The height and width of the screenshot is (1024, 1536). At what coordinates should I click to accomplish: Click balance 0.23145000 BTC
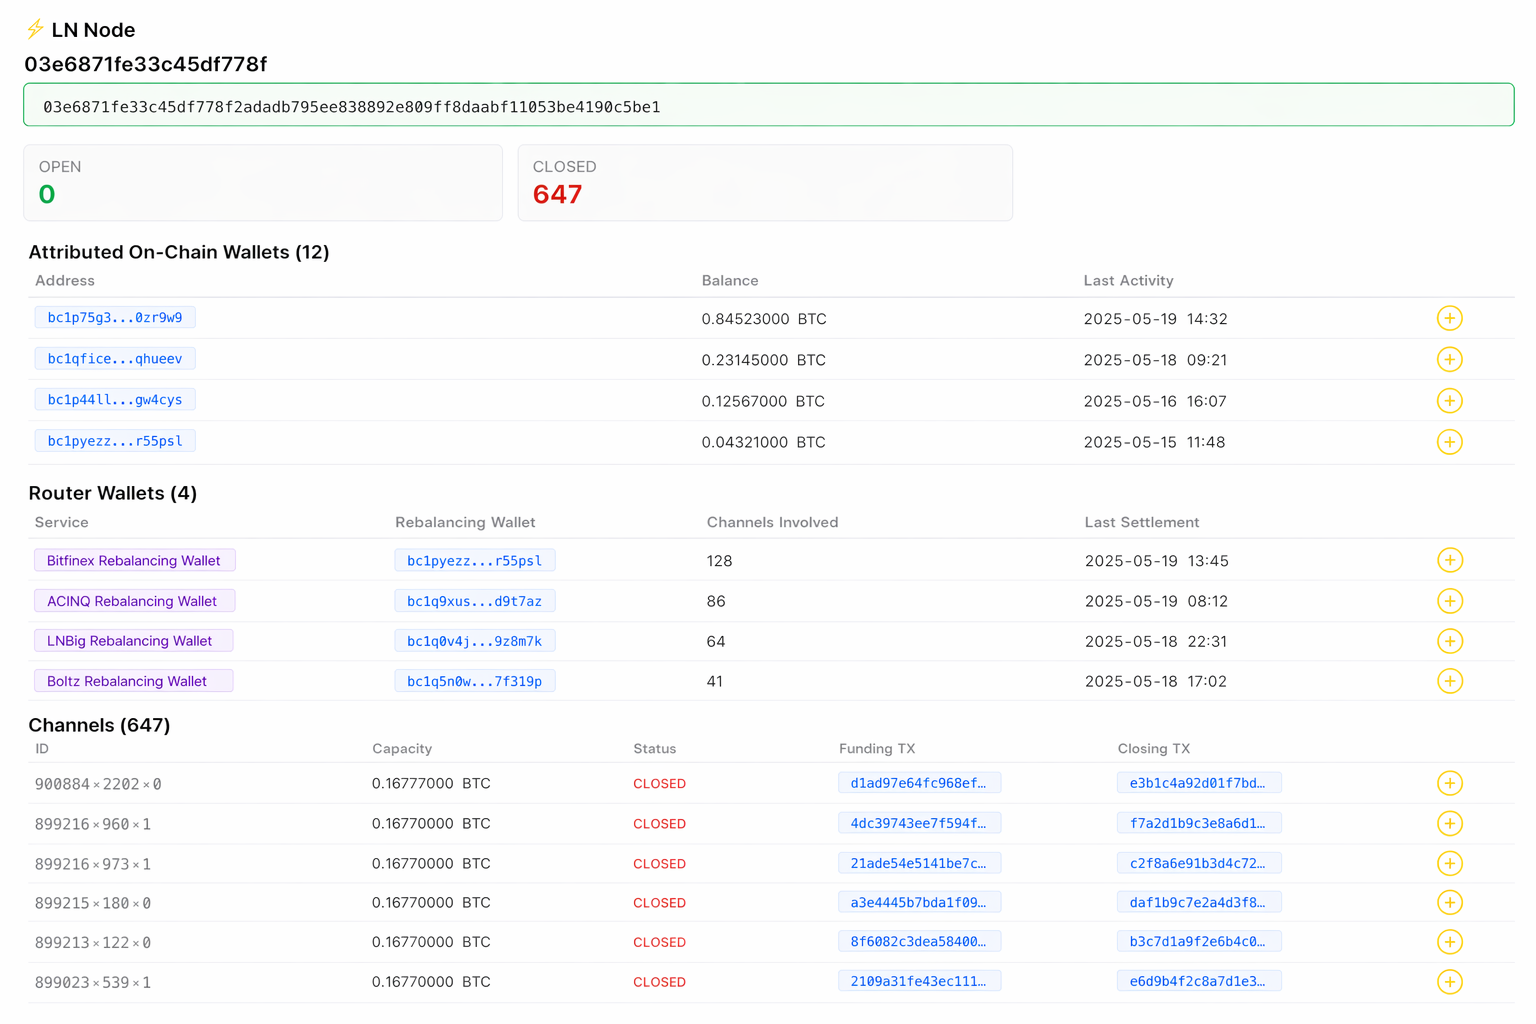pos(764,360)
